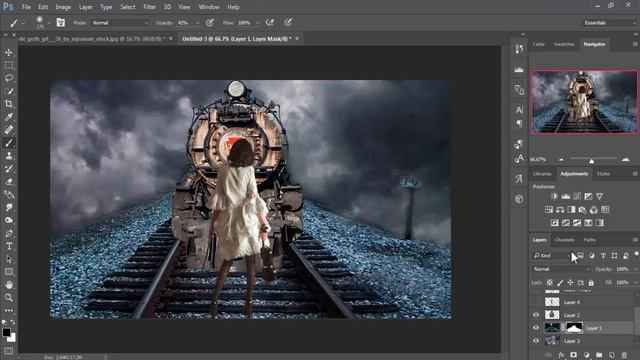This screenshot has height=360, width=640.
Task: Close the Untitled-3 document tab
Action: point(297,38)
